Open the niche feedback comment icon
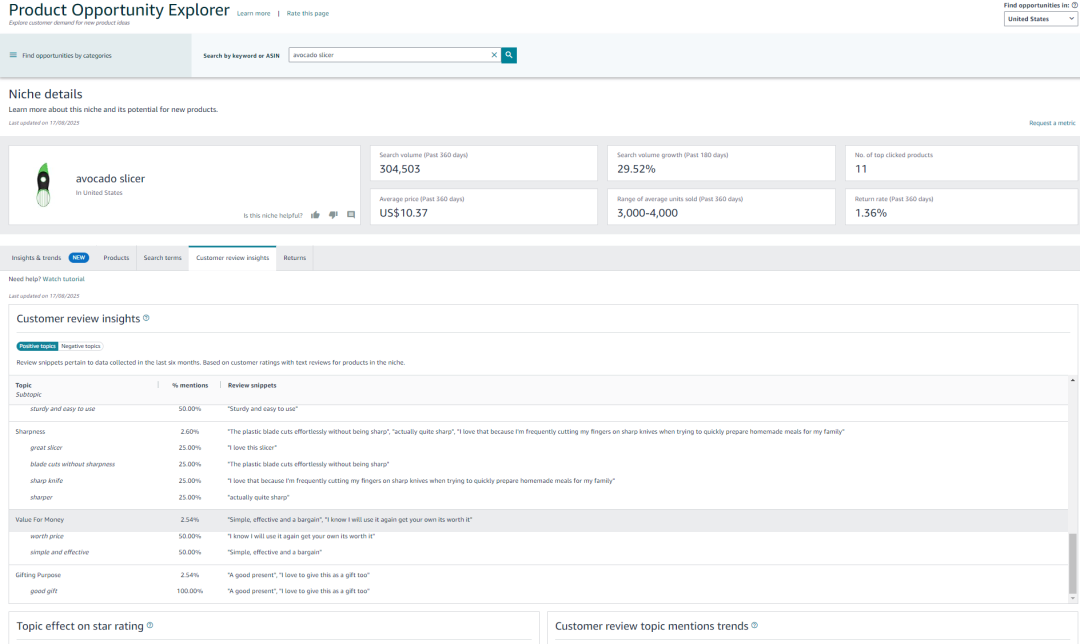The width and height of the screenshot is (1080, 644). pyautogui.click(x=351, y=215)
